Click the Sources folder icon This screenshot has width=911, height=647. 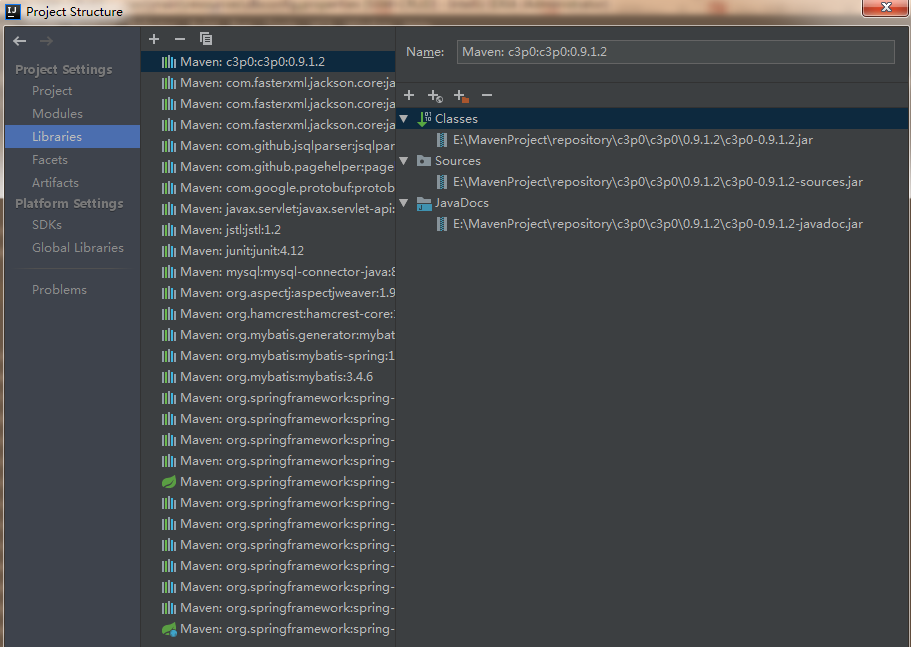click(424, 161)
